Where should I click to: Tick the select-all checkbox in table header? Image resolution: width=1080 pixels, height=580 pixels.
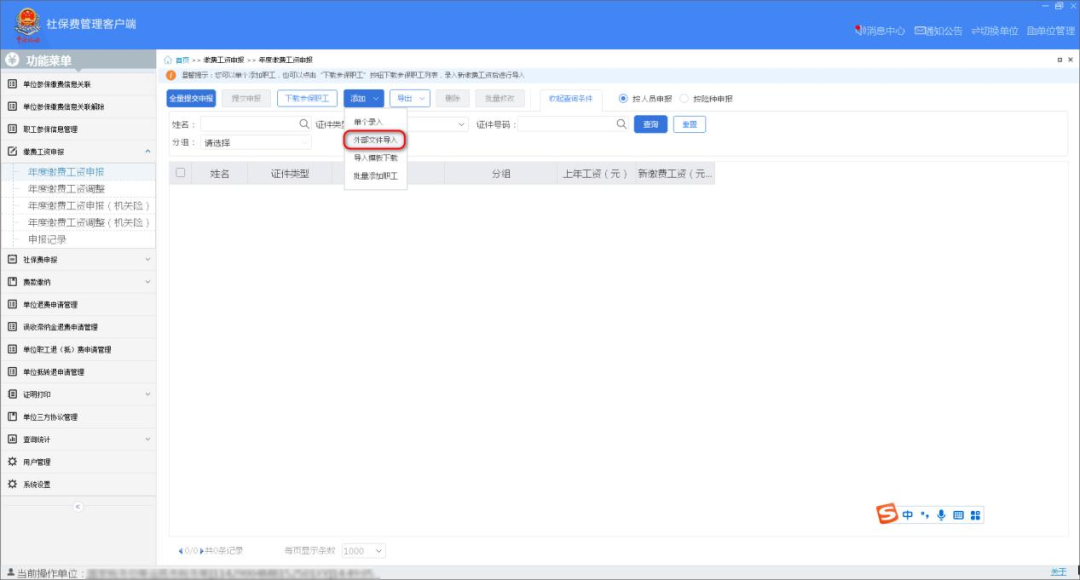(181, 173)
